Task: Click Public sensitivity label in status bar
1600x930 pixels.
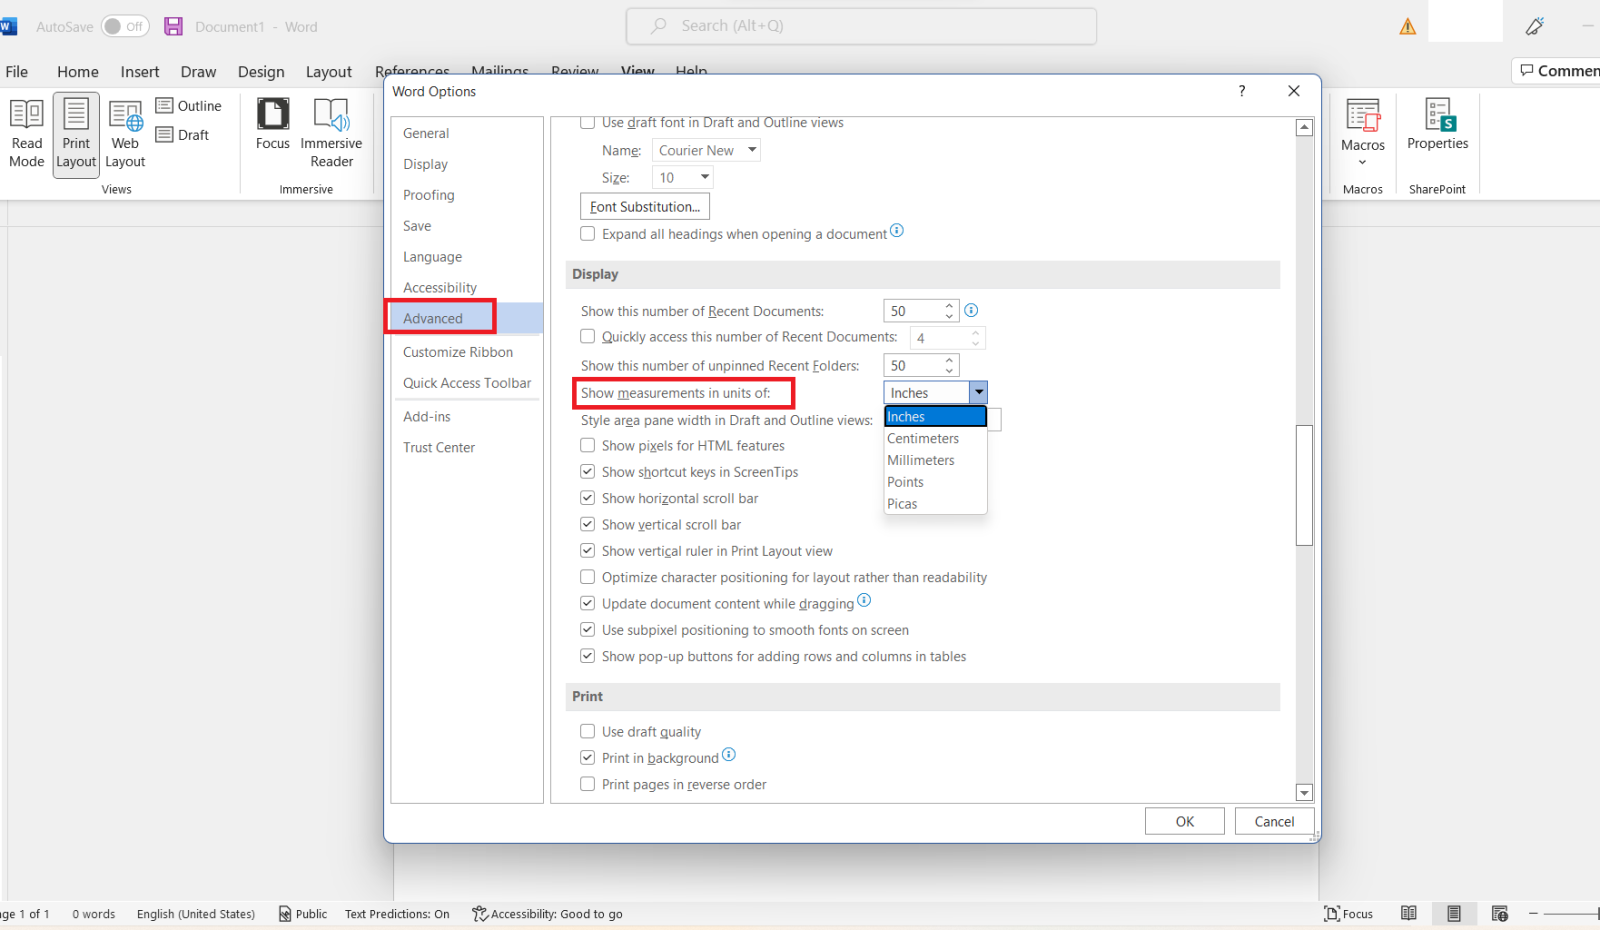Action: [303, 914]
